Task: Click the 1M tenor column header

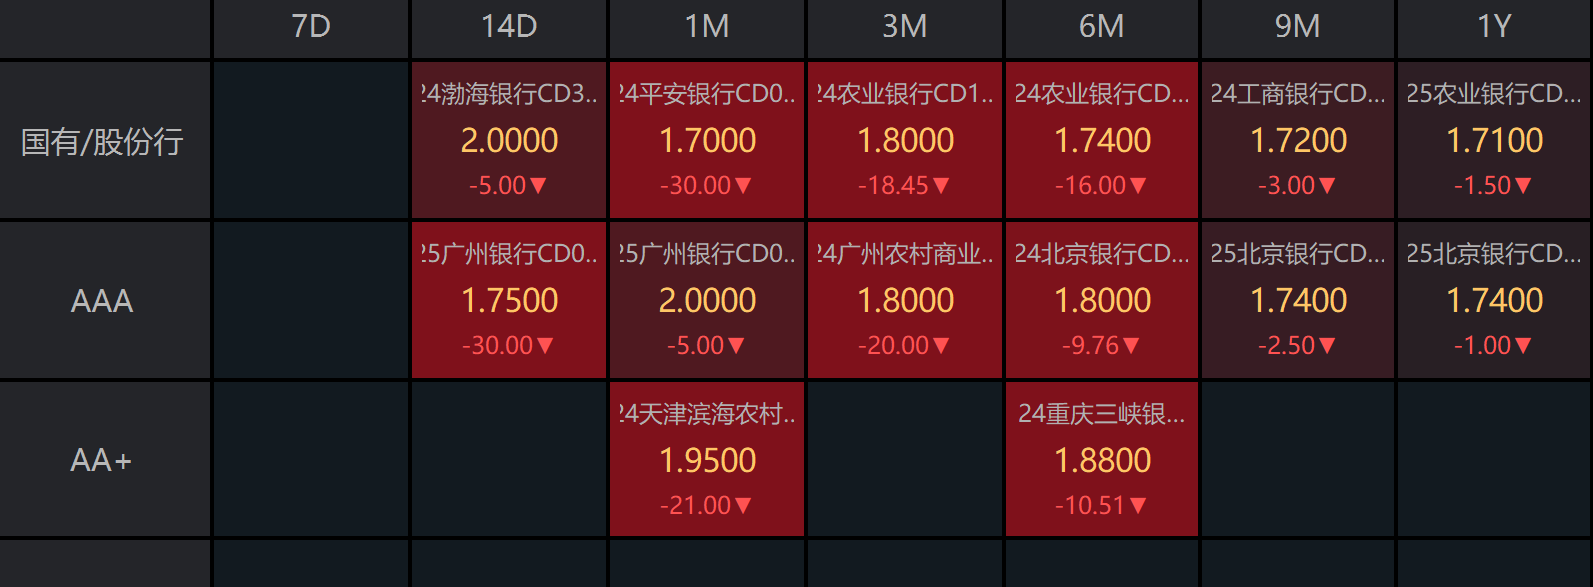Action: [x=707, y=27]
